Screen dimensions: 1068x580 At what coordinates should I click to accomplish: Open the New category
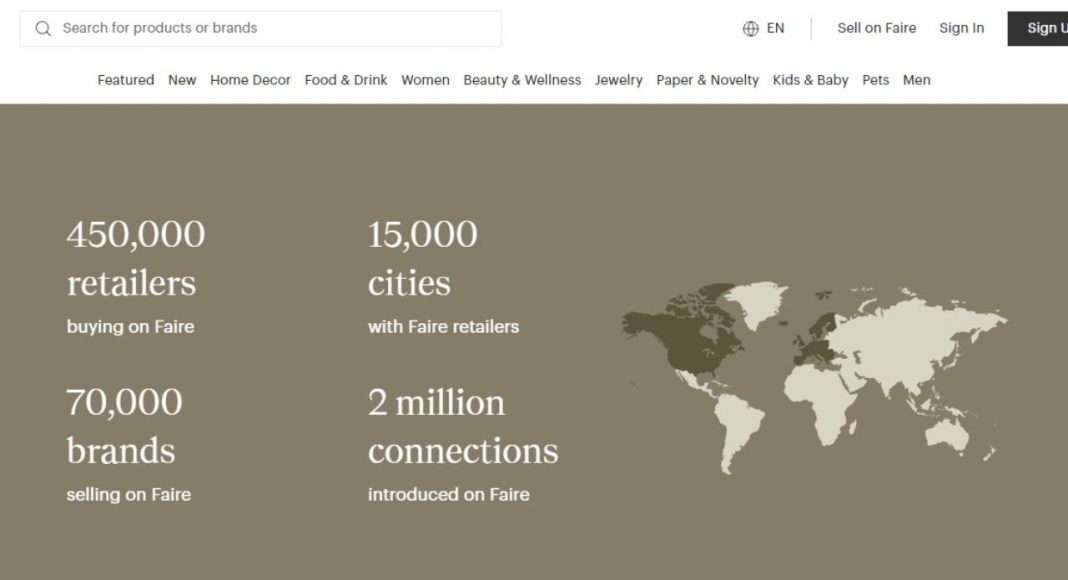(x=182, y=80)
